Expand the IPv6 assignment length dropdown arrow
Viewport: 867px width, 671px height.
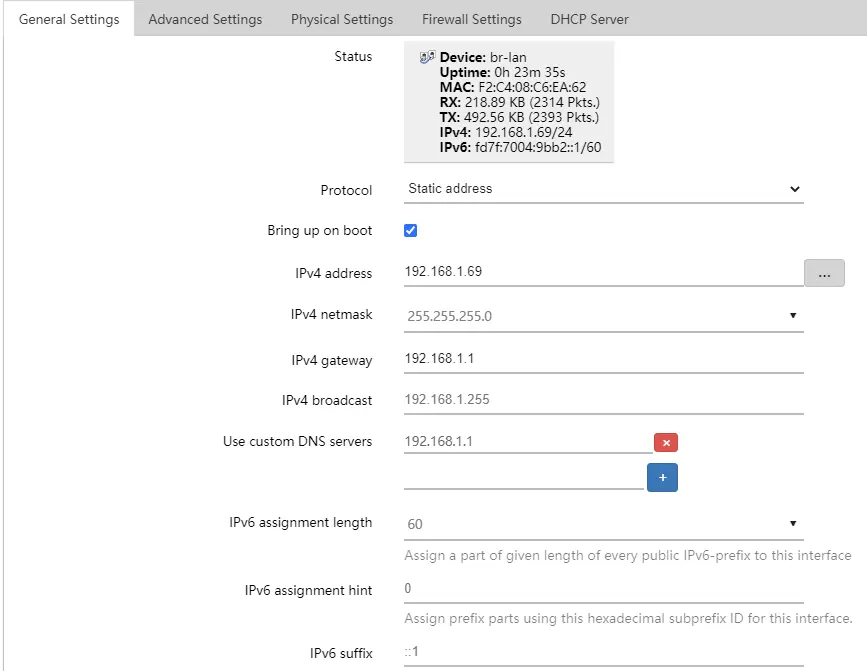[793, 523]
